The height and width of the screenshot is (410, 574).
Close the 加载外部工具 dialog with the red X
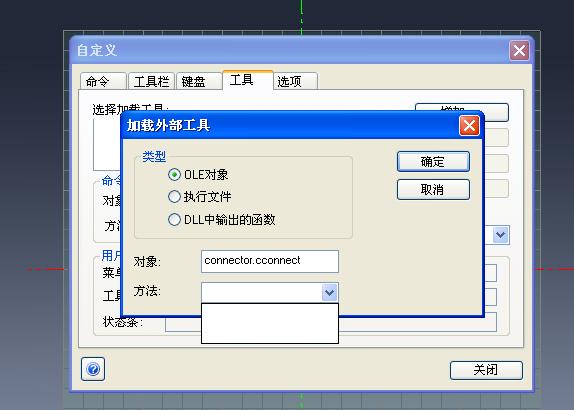(469, 126)
